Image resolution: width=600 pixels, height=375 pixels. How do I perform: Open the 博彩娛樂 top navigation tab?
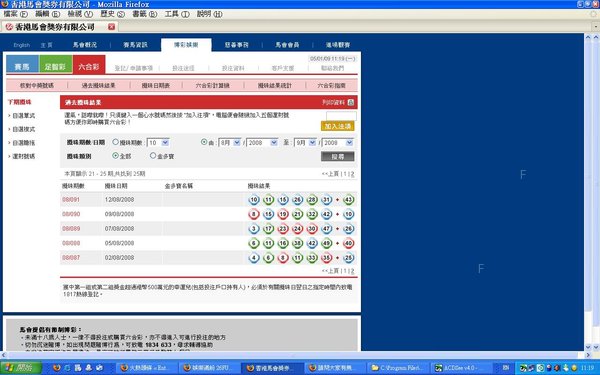click(x=186, y=45)
